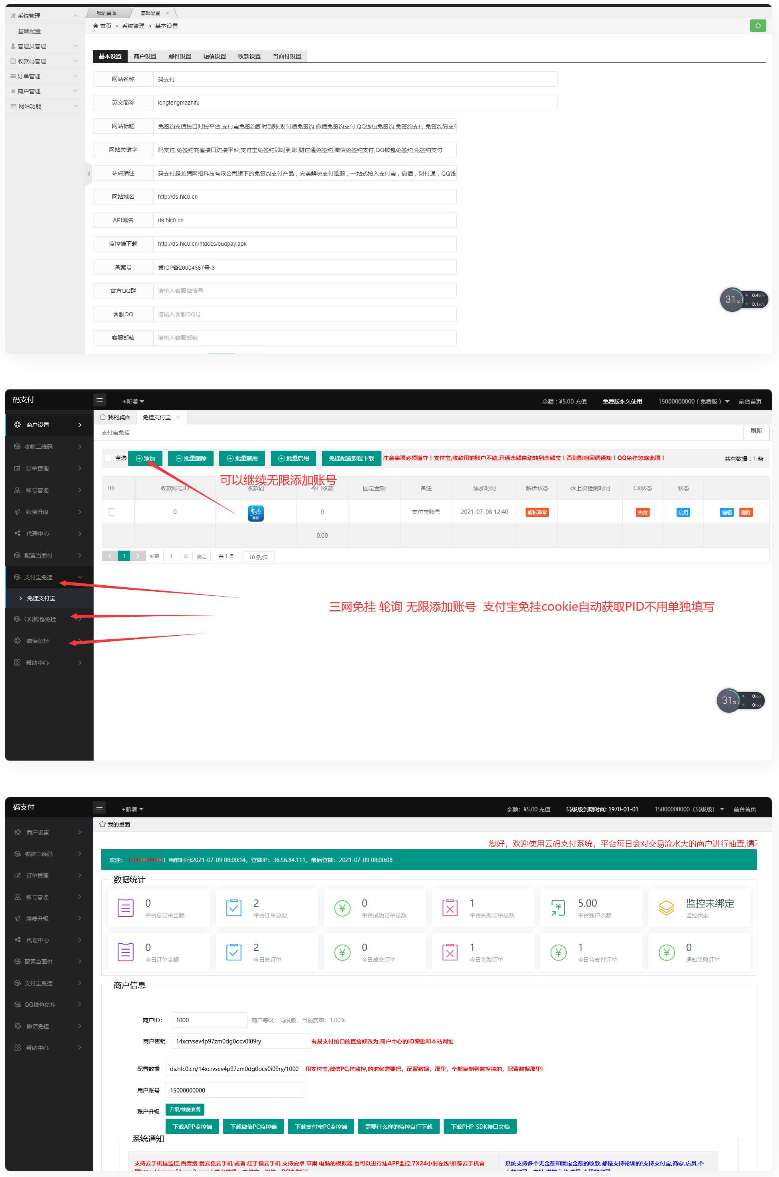
Task: Click the pink cross icon in the top stats row
Action: point(450,908)
